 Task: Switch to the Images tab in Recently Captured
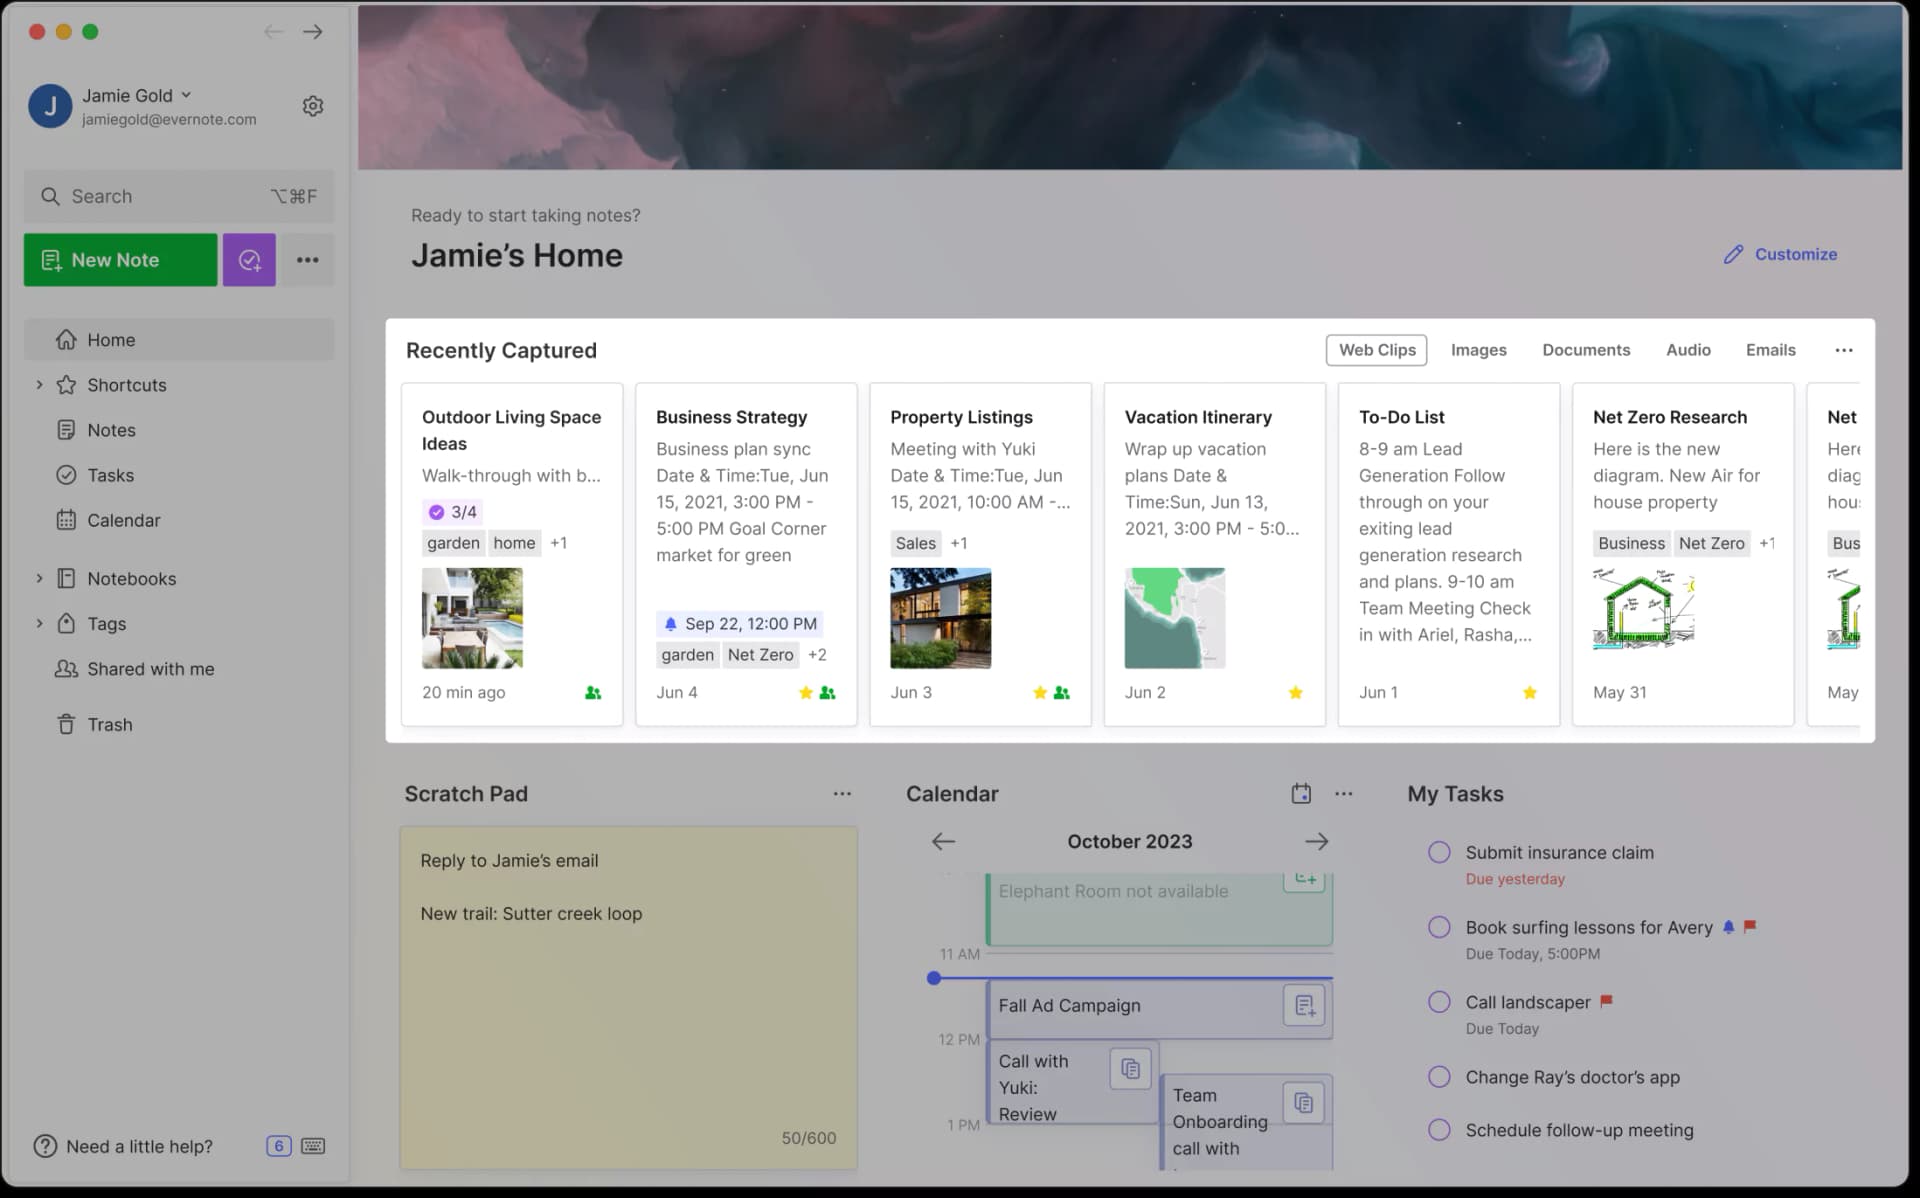(x=1479, y=350)
